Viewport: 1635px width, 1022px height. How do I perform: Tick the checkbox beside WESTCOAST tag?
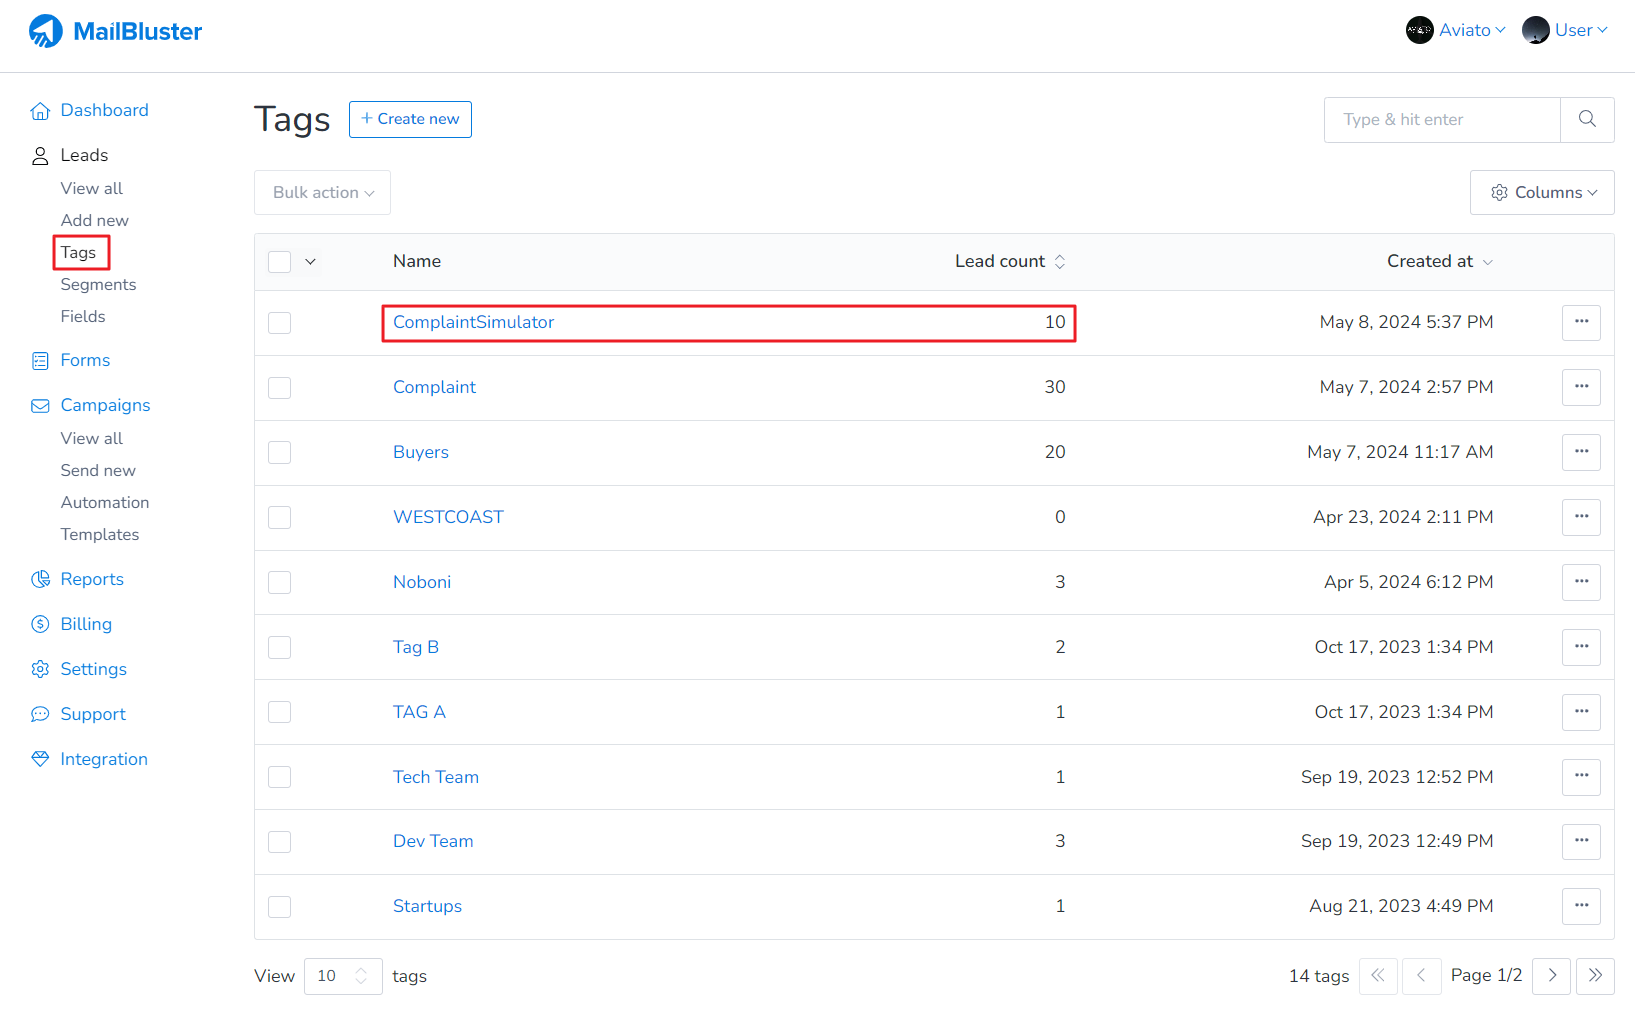280,518
